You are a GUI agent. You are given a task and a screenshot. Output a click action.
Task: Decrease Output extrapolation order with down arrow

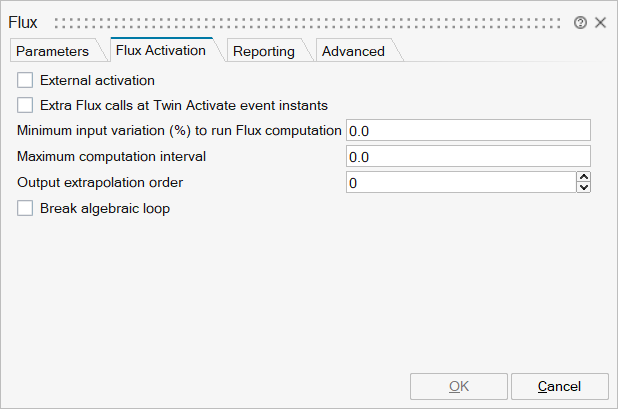tap(584, 187)
